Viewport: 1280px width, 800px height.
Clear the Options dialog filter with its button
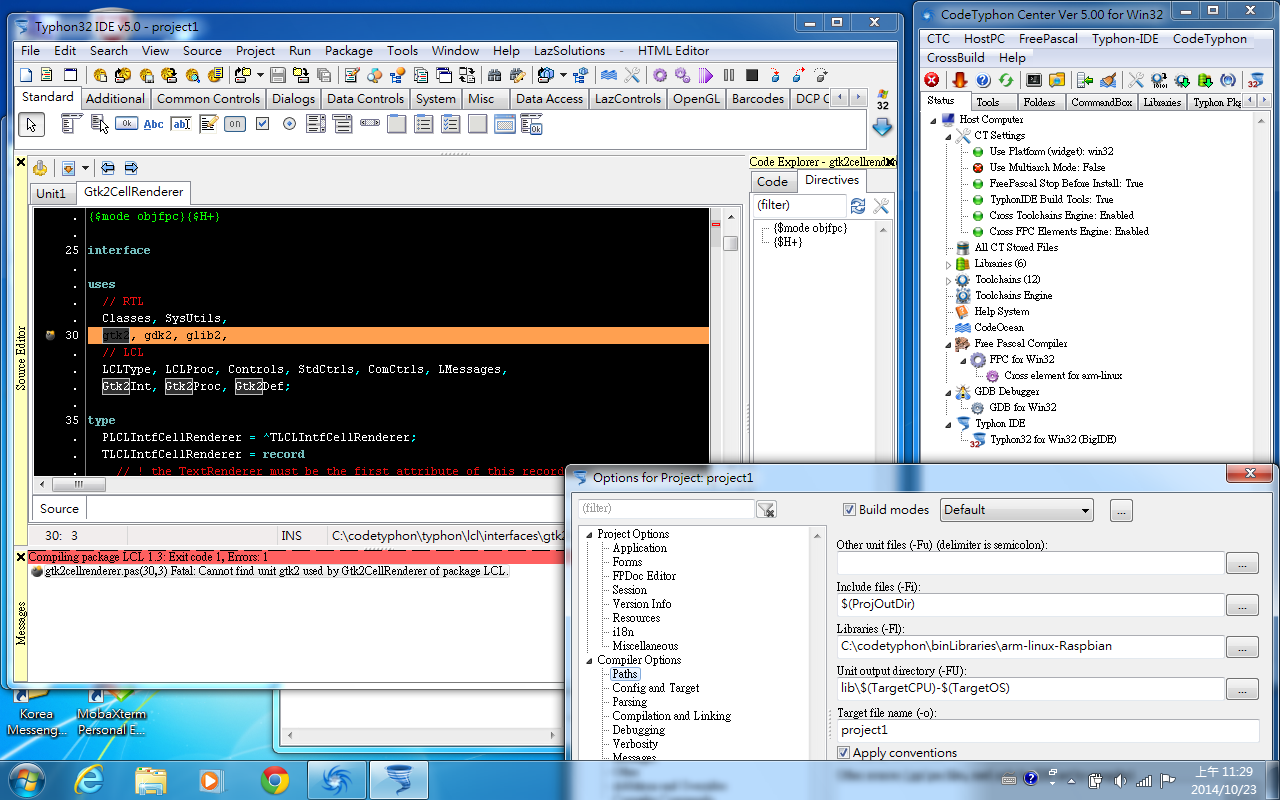(766, 510)
